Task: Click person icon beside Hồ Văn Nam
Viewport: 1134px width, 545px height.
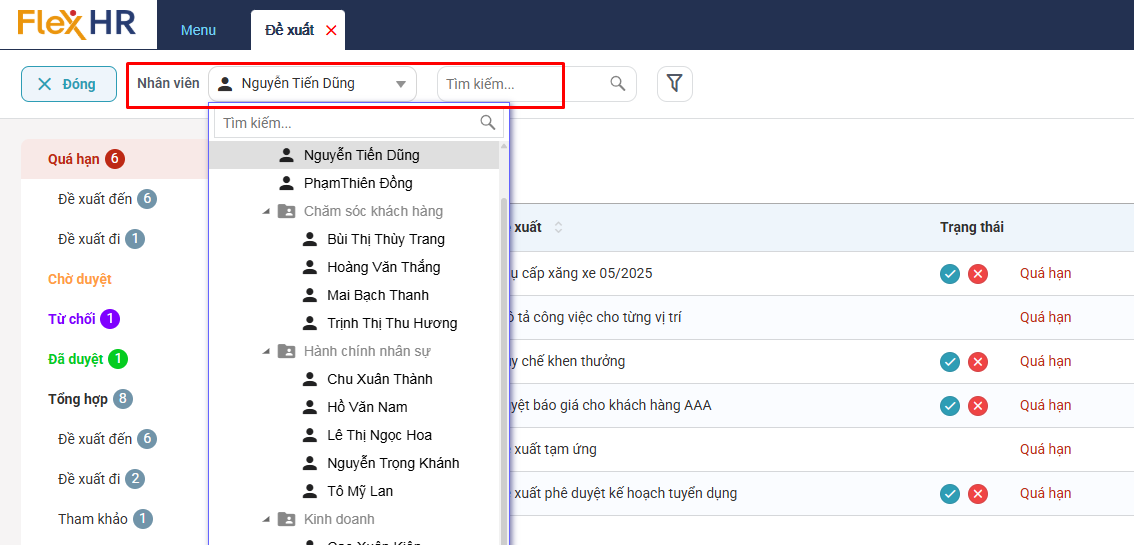Action: pyautogui.click(x=310, y=407)
